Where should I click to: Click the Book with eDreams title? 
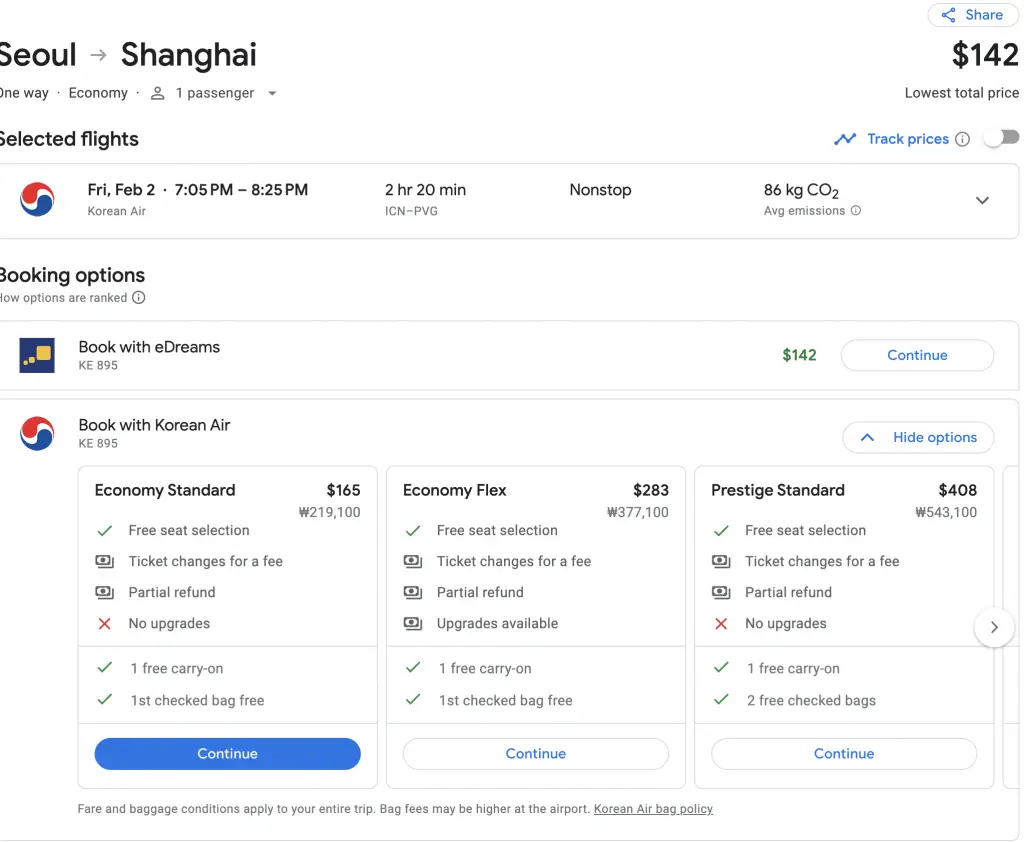pyautogui.click(x=150, y=347)
